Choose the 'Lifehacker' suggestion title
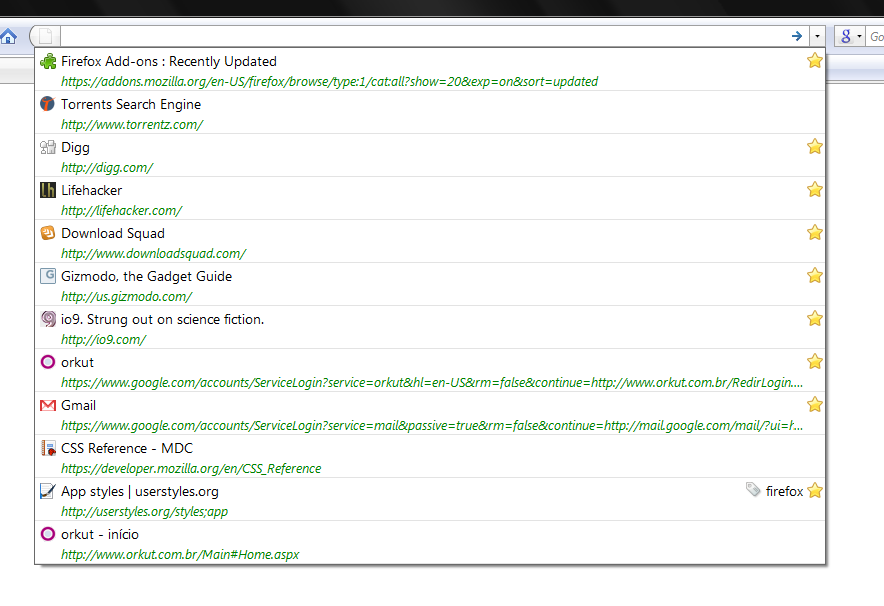 91,191
